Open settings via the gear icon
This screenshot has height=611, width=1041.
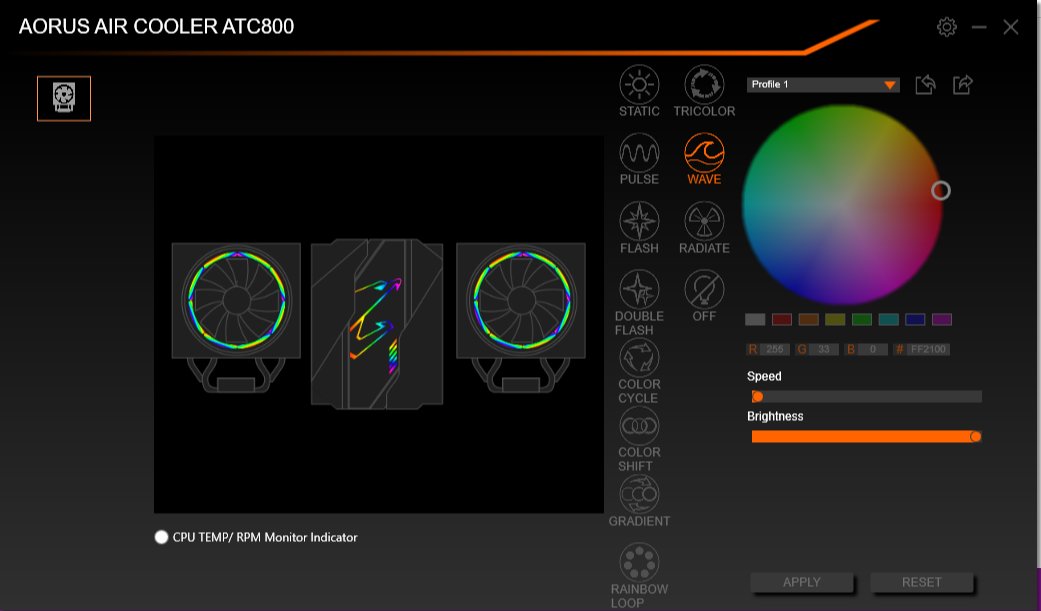pos(946,27)
